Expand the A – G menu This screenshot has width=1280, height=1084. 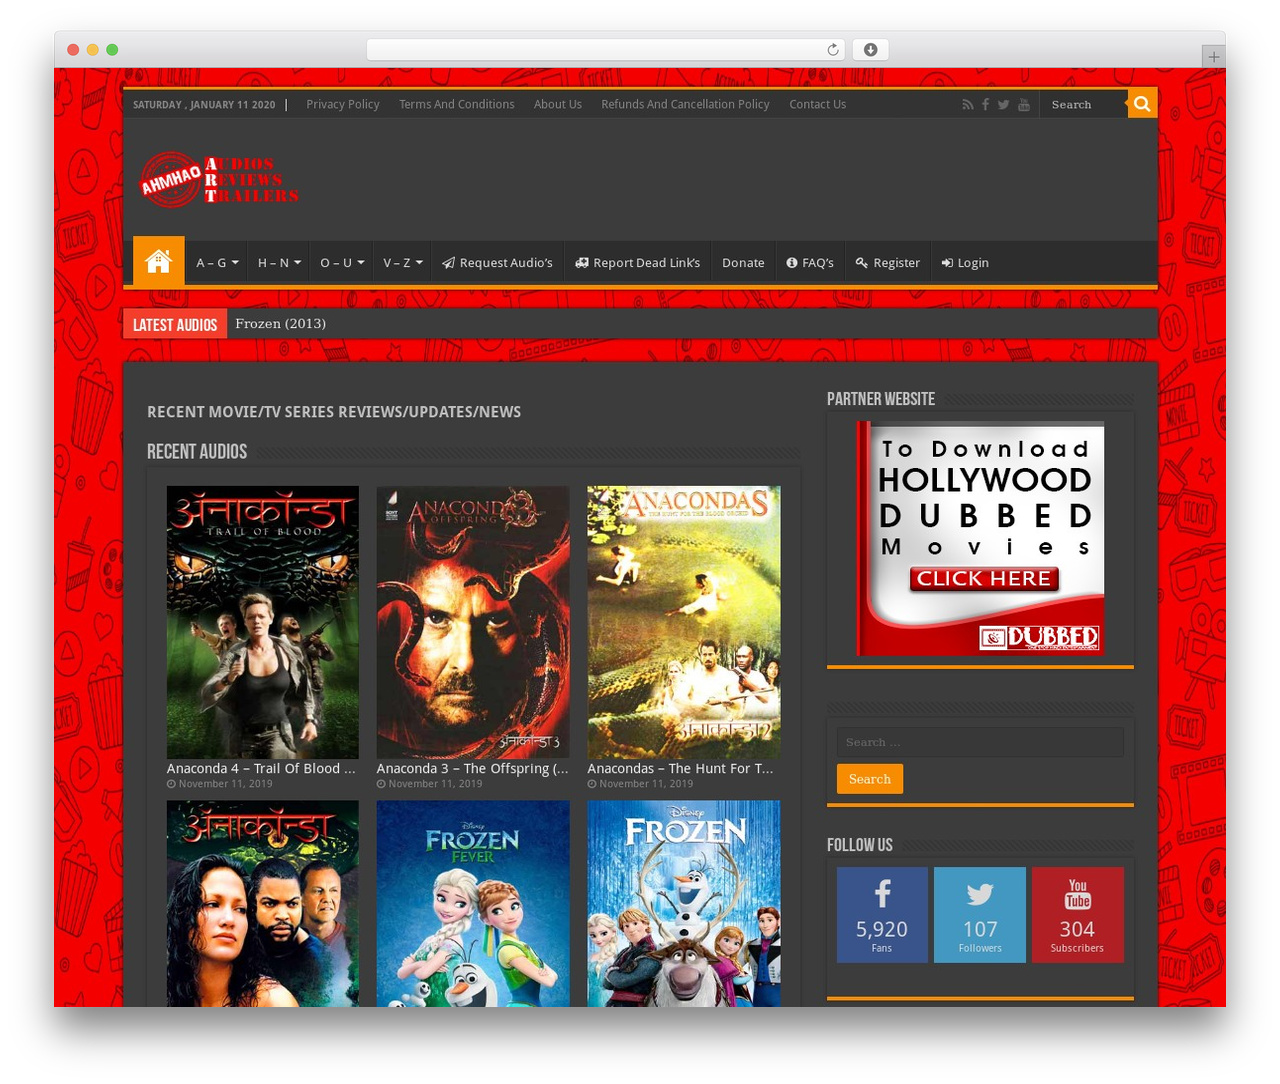coord(217,263)
